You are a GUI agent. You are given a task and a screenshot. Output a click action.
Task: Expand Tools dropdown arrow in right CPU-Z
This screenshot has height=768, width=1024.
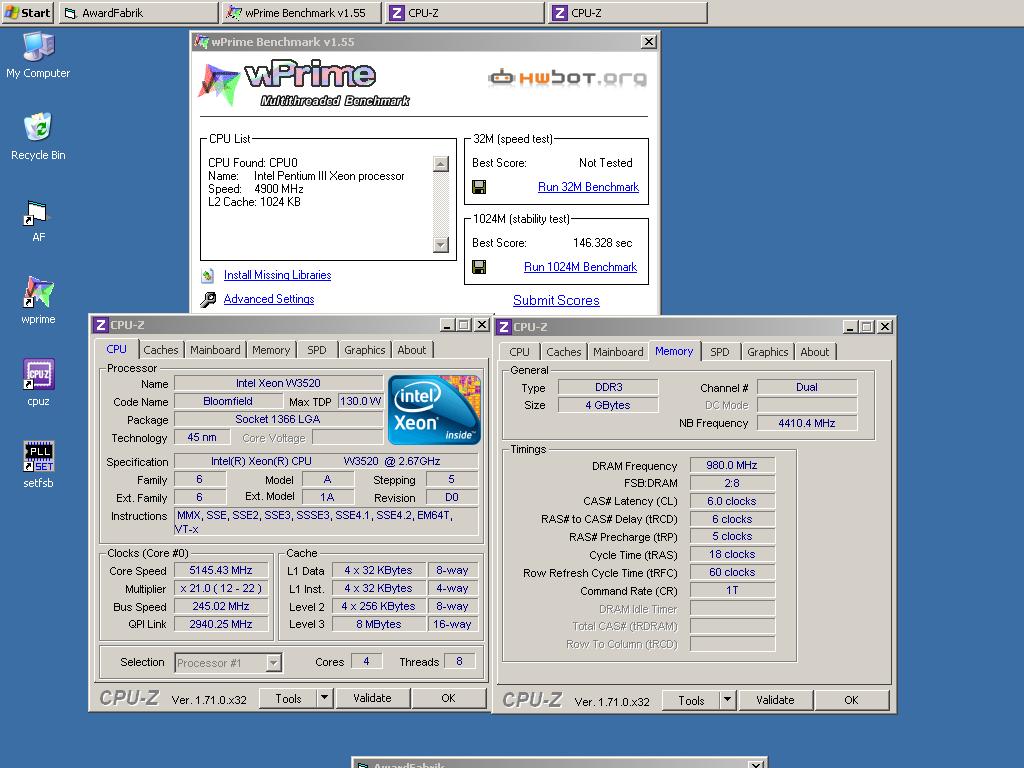[728, 700]
